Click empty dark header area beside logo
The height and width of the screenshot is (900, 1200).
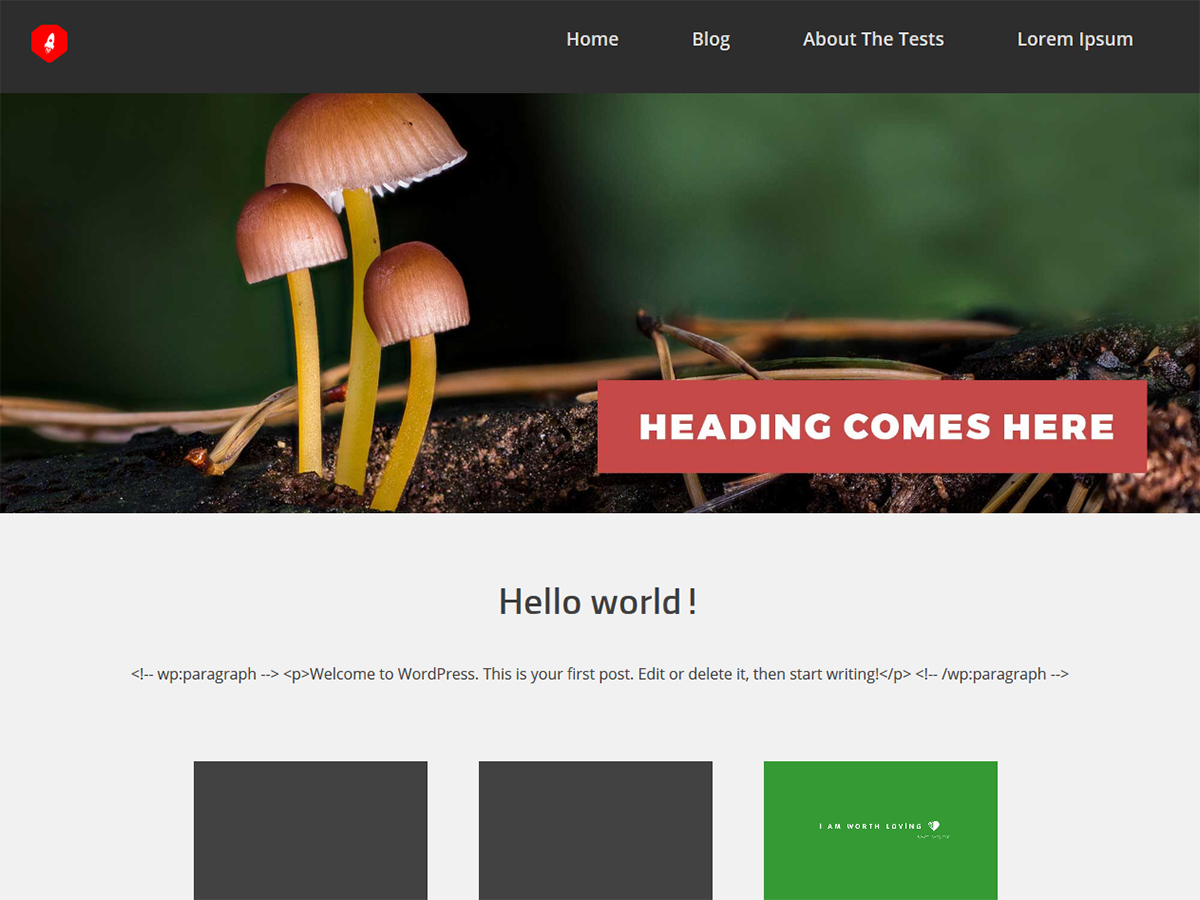[x=300, y=45]
